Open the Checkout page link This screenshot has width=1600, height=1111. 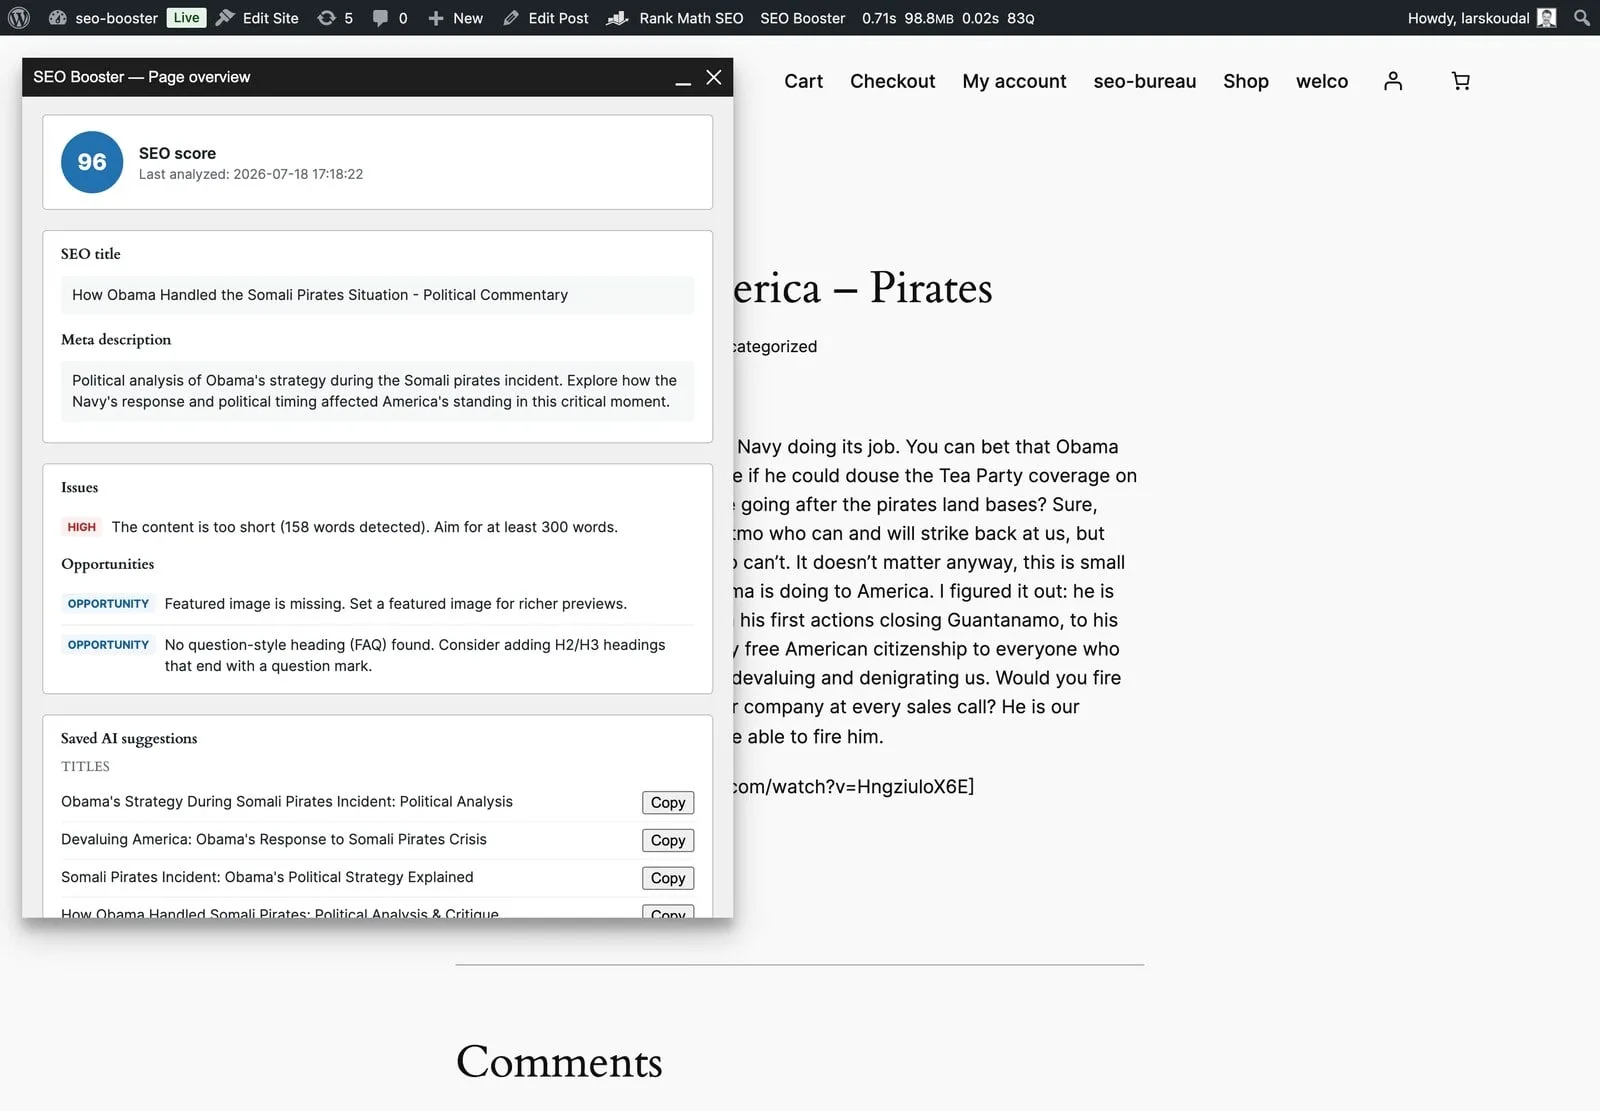[x=892, y=81]
